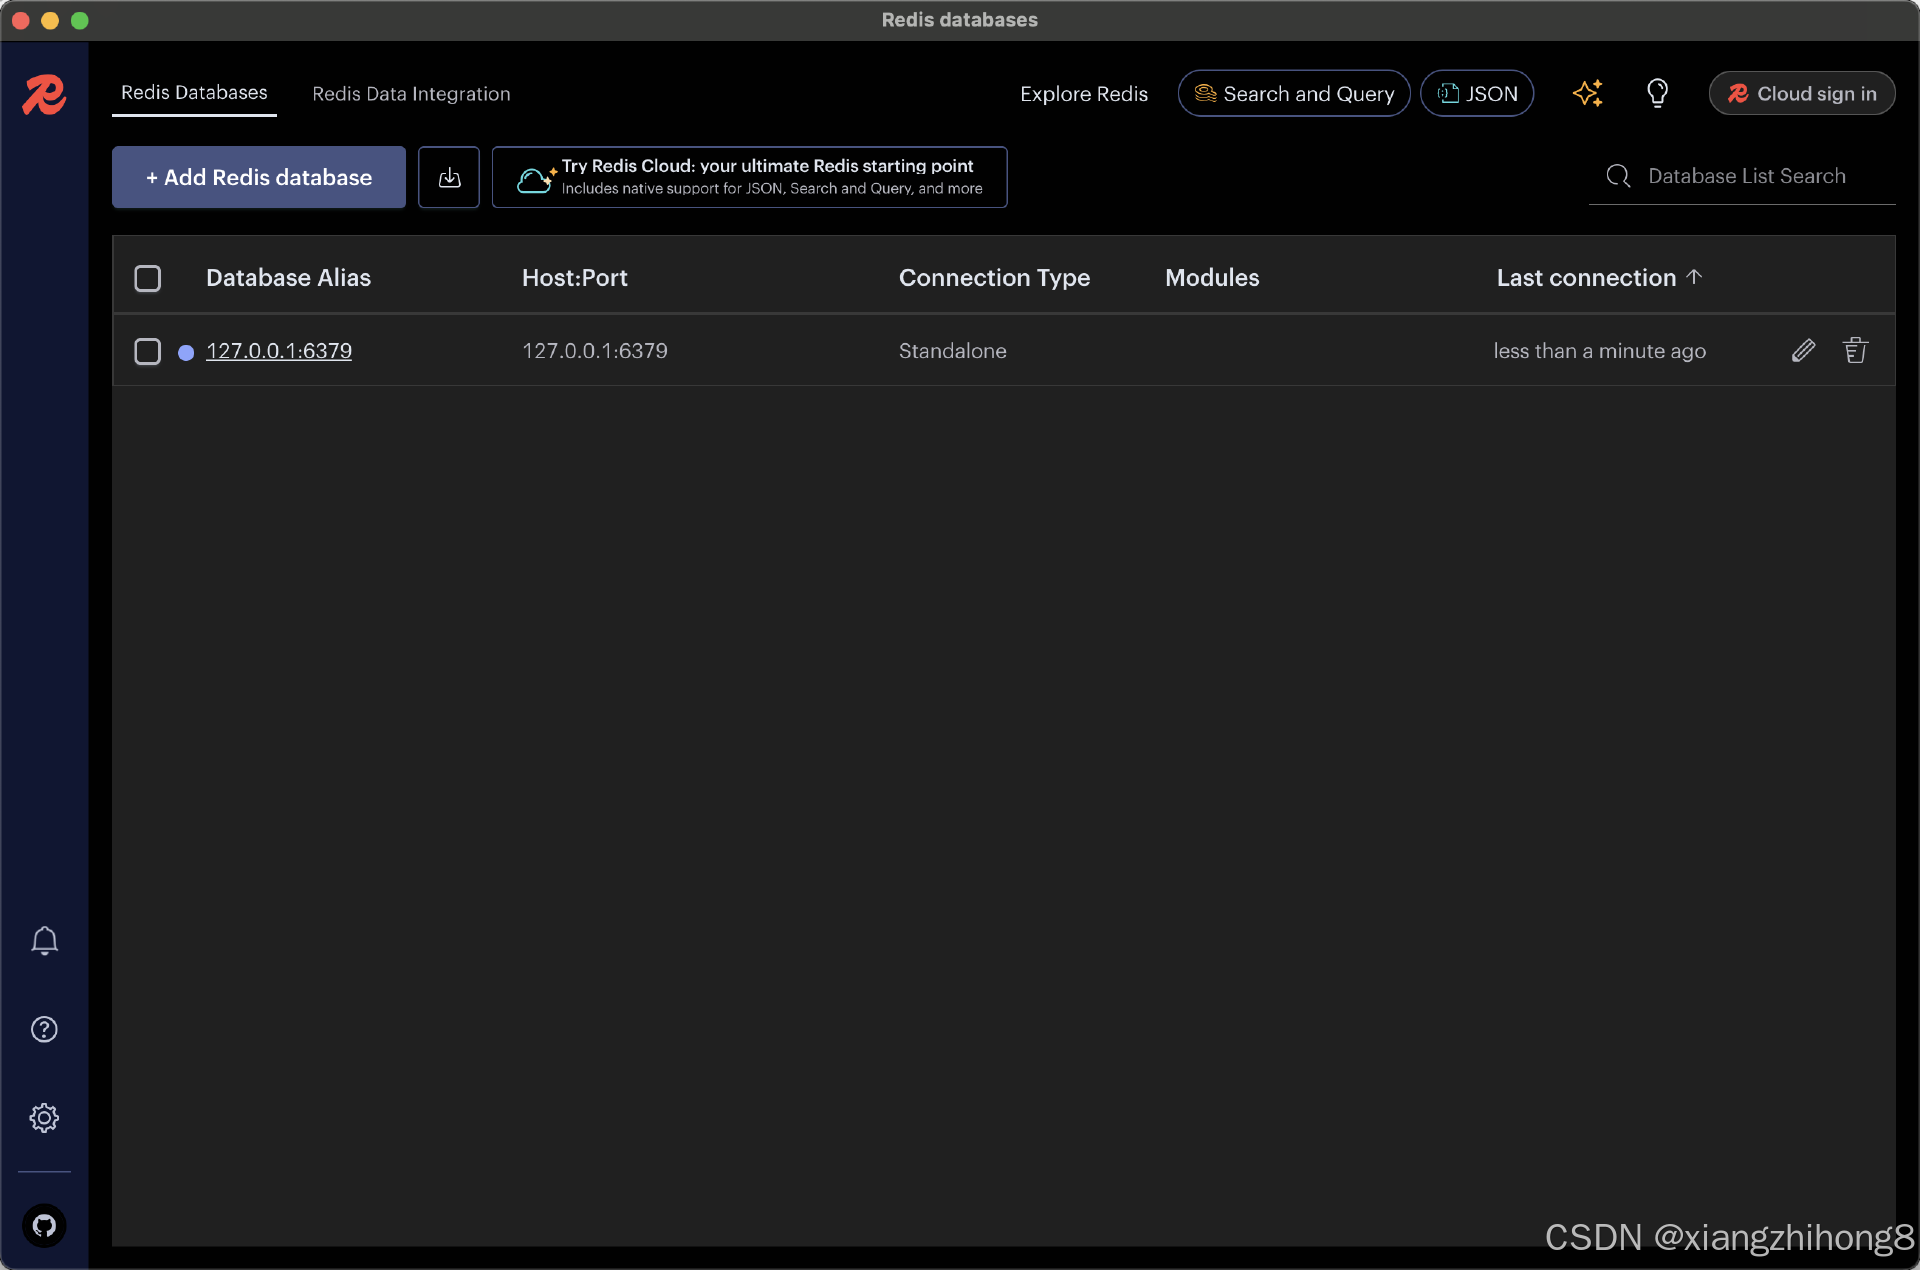
Task: Click the Cloud sign in button
Action: (x=1802, y=93)
